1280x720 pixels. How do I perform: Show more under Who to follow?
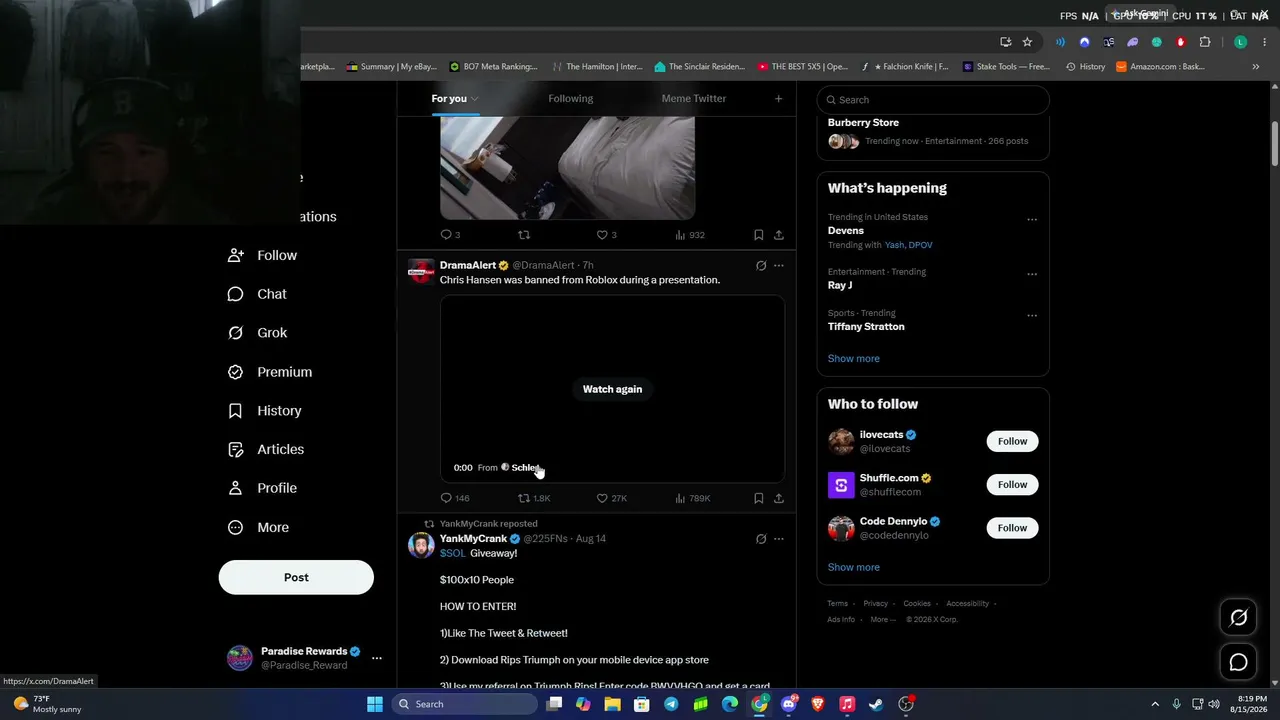(x=854, y=567)
